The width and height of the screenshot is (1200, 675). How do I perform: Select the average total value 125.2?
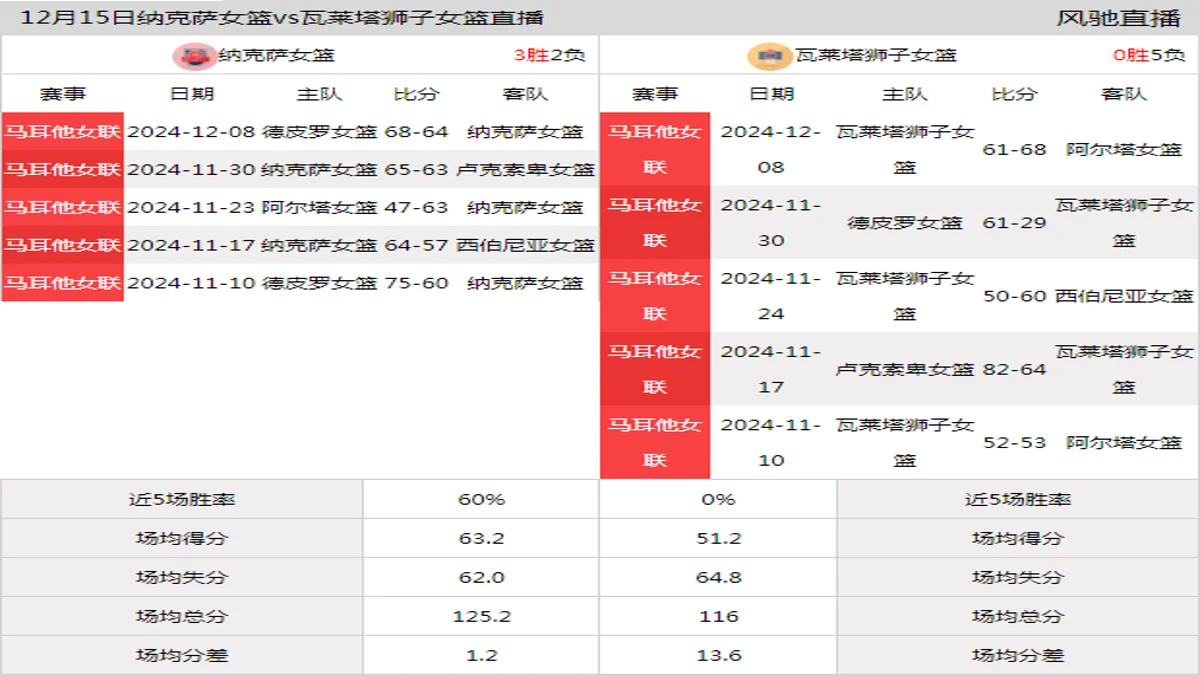coord(481,616)
